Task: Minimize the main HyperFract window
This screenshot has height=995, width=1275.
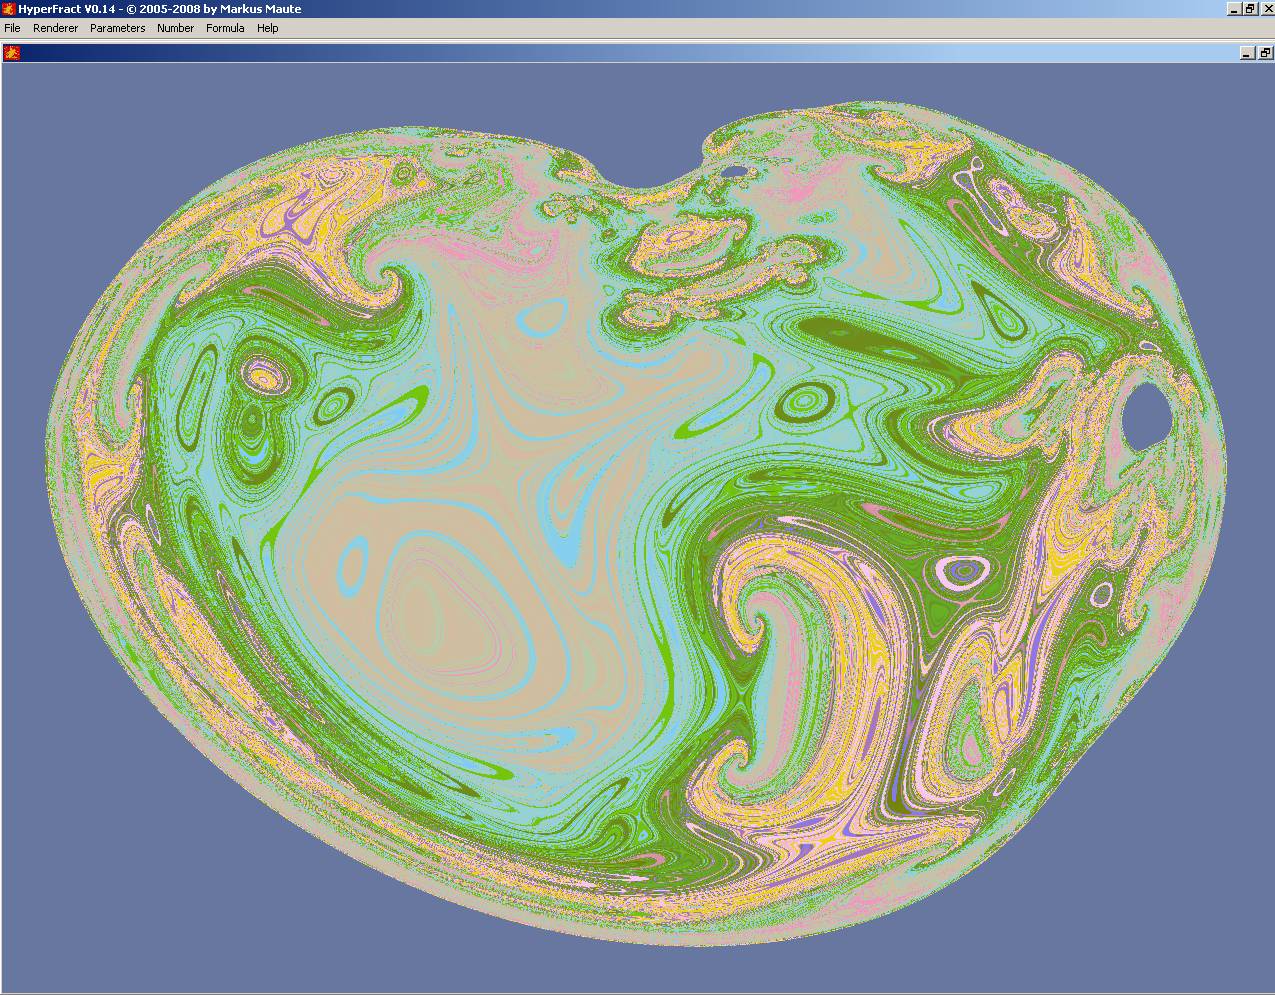Action: pos(1235,9)
